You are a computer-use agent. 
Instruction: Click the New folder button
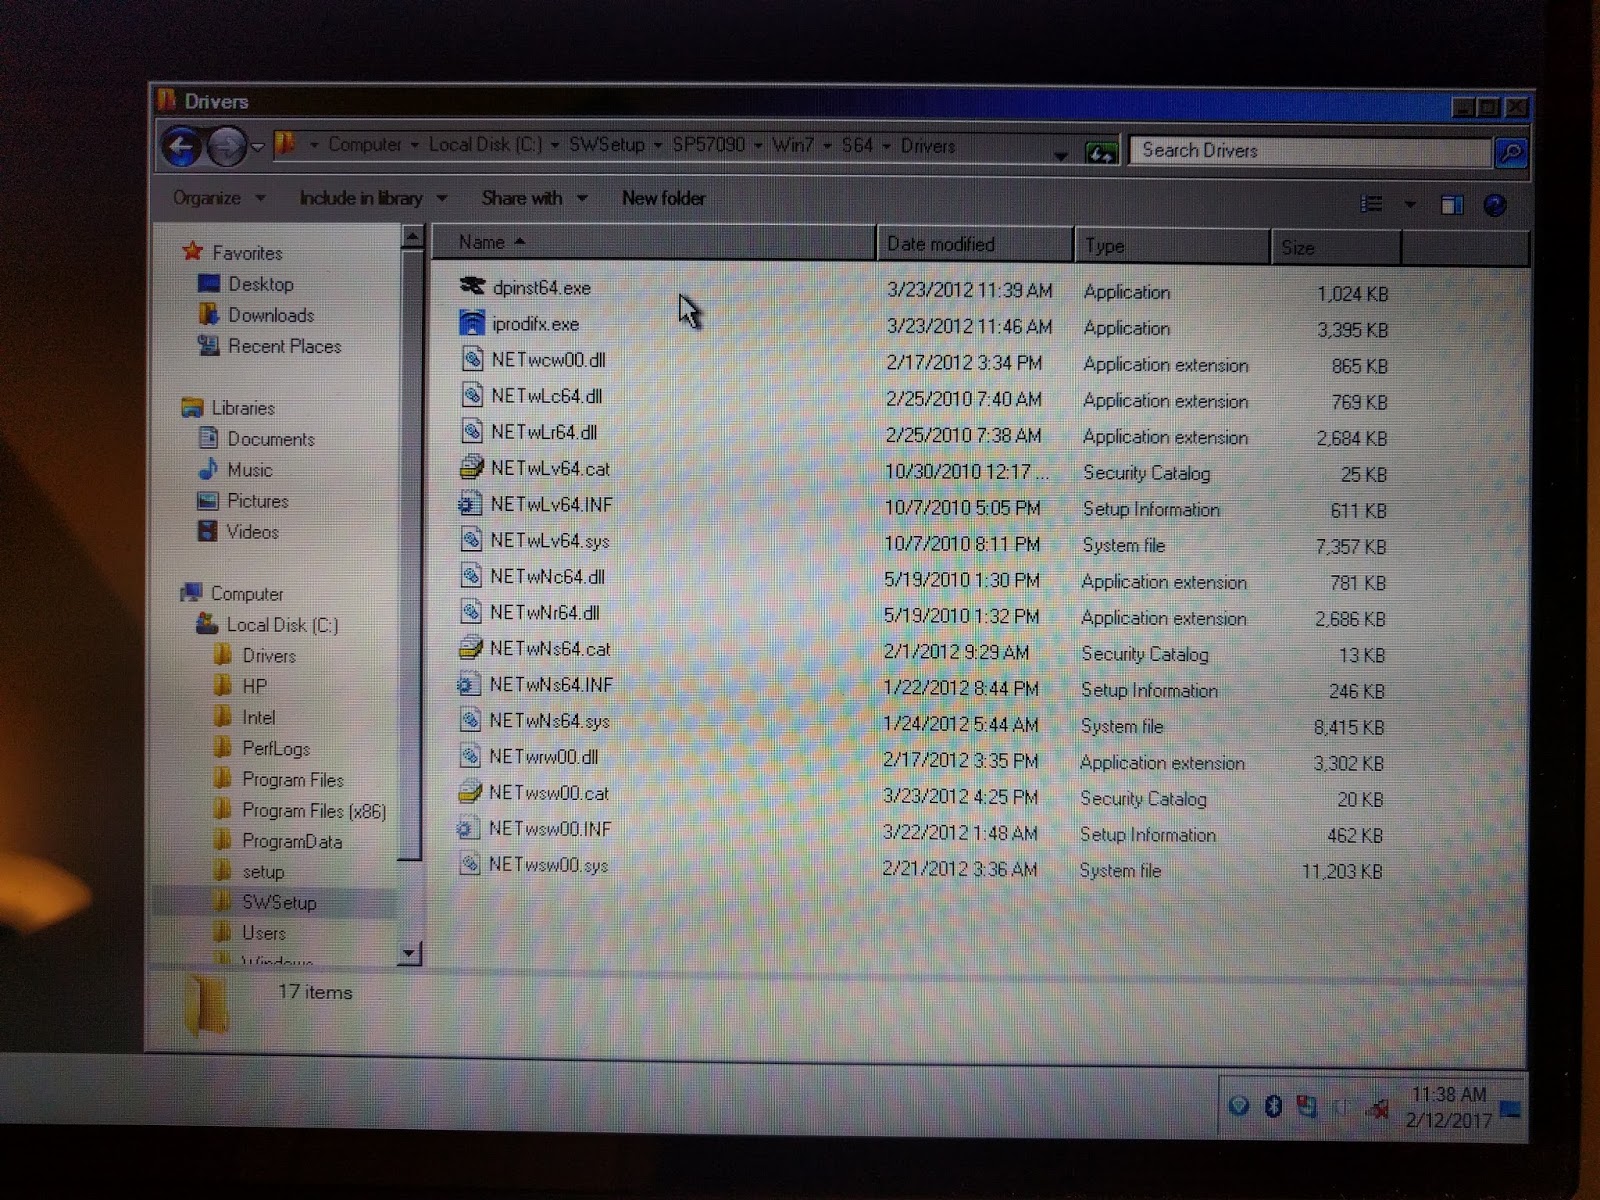pyautogui.click(x=663, y=198)
